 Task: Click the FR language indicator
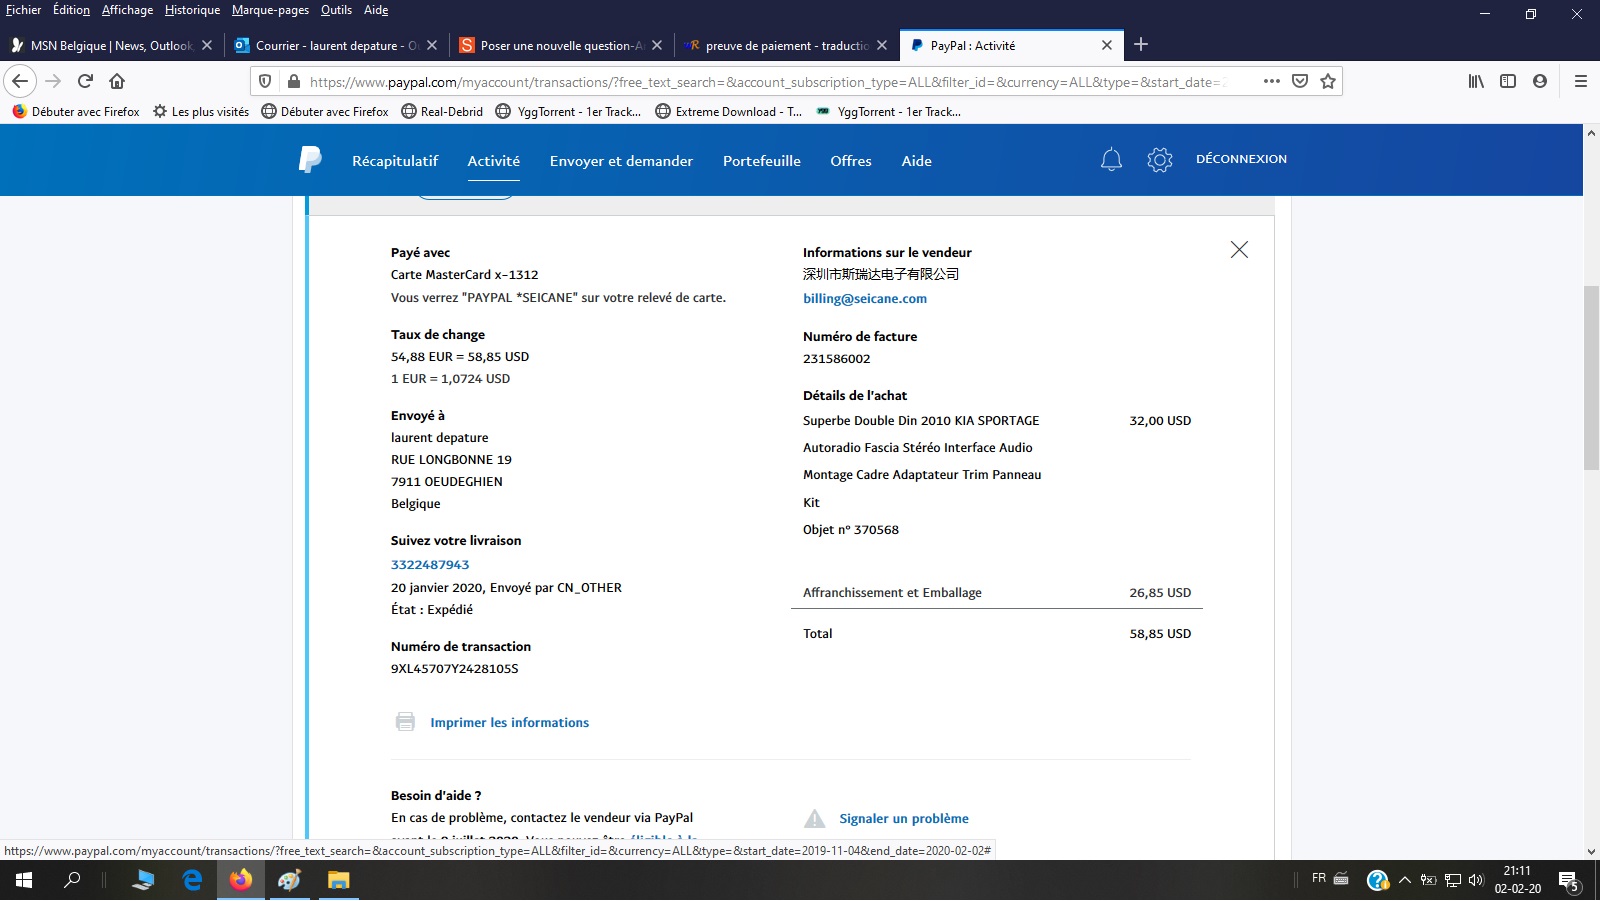1319,878
